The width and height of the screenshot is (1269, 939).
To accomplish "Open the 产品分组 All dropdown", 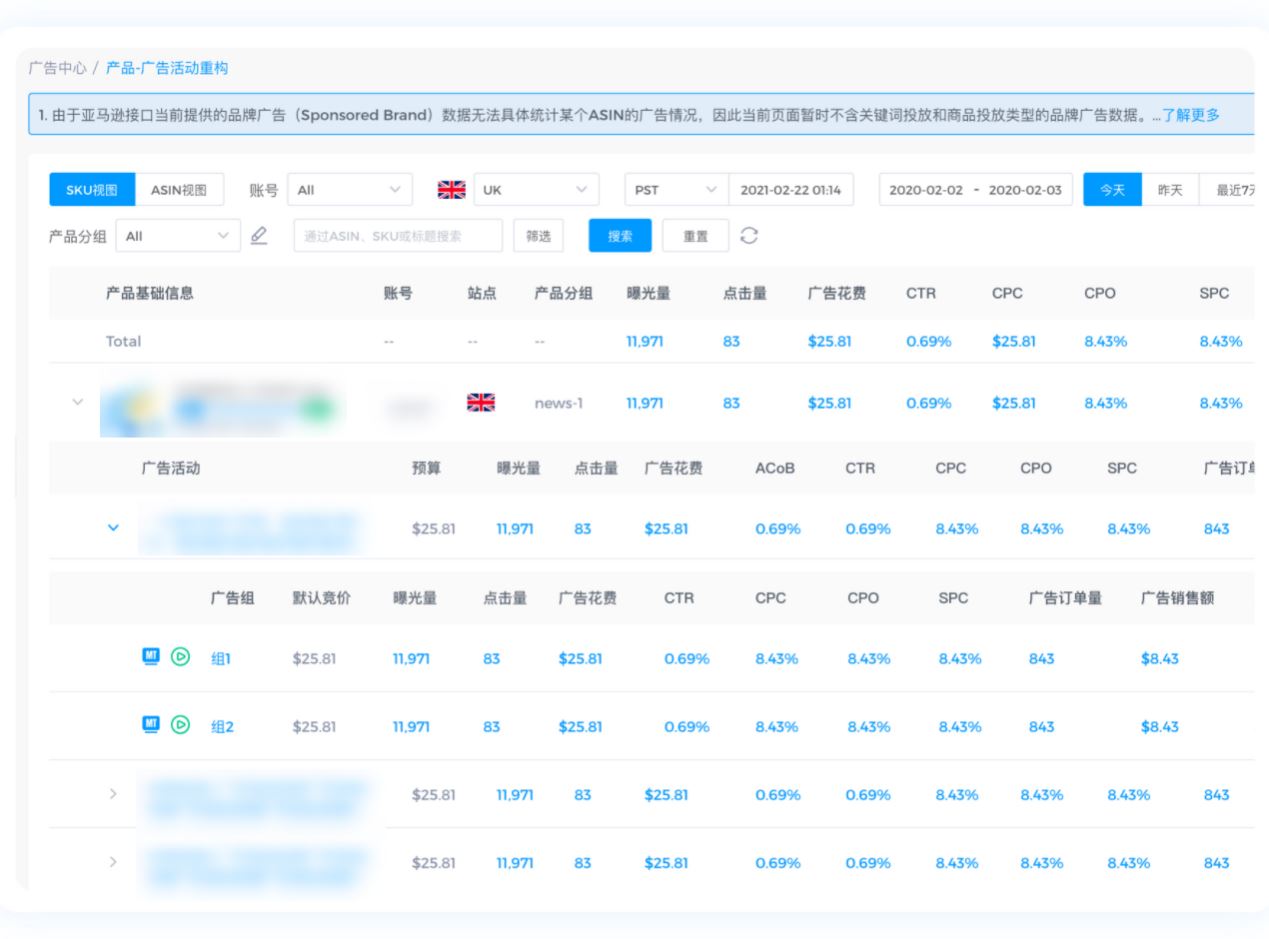I will pos(178,236).
